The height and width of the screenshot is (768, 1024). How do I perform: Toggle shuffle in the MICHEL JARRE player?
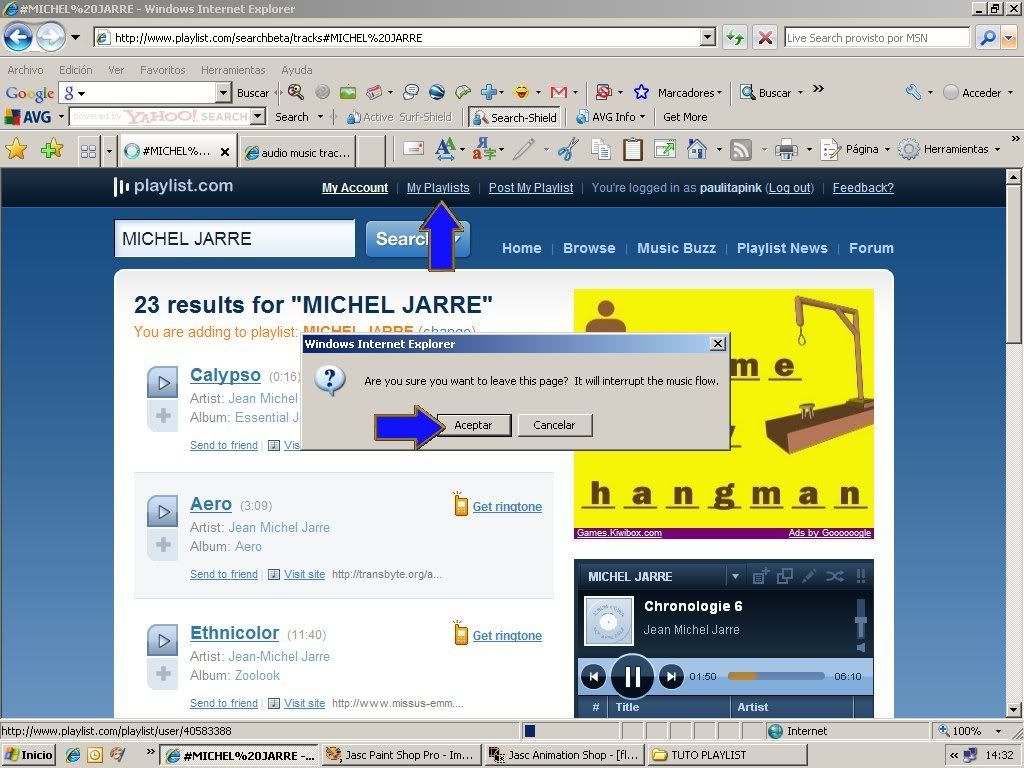(835, 576)
